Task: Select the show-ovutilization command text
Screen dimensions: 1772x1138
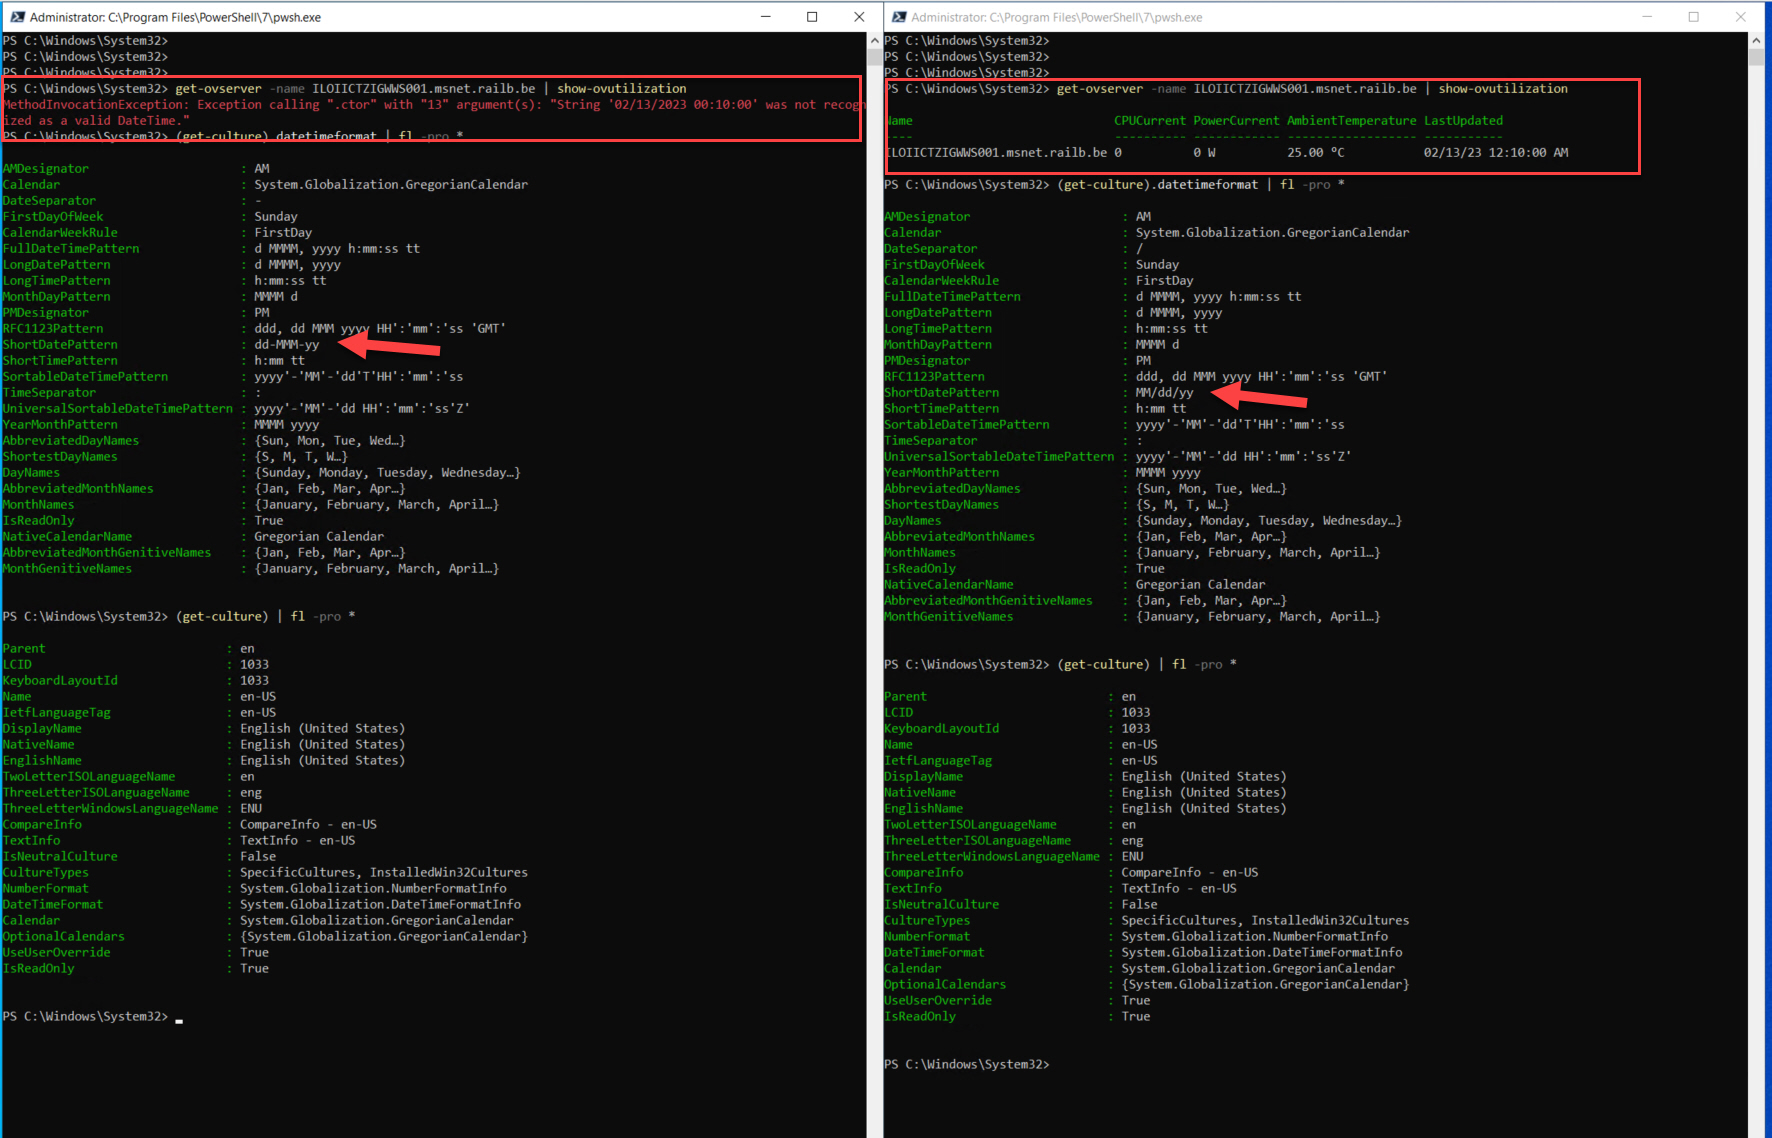Action: point(620,88)
